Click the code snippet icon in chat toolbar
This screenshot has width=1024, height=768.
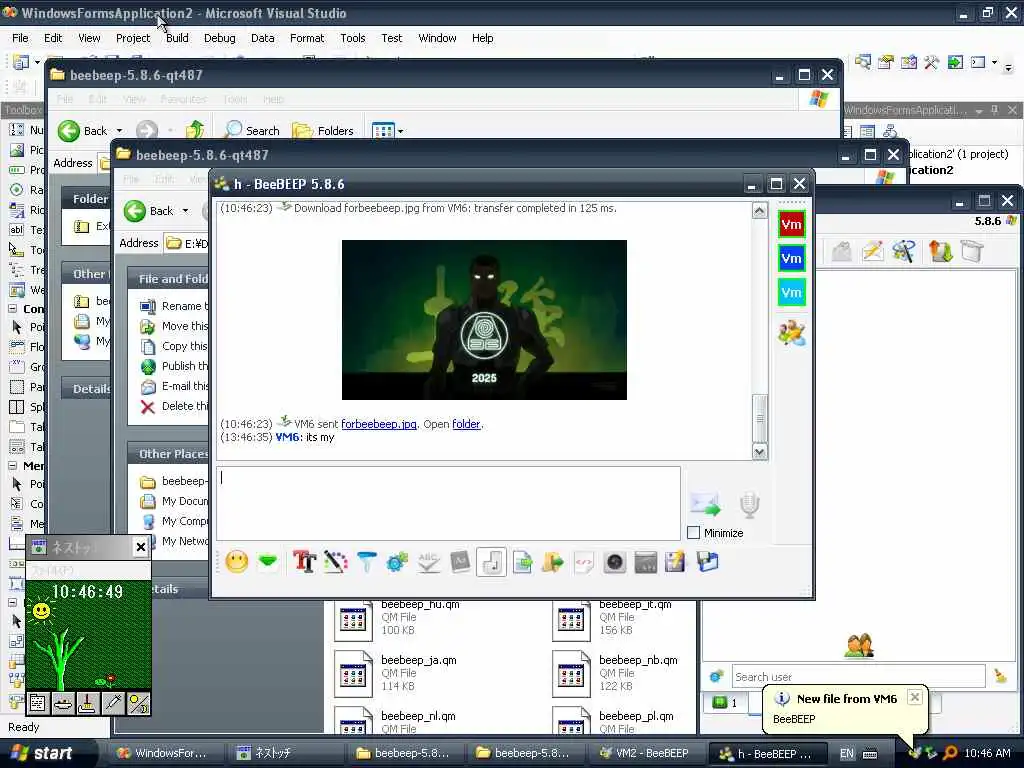coord(584,562)
